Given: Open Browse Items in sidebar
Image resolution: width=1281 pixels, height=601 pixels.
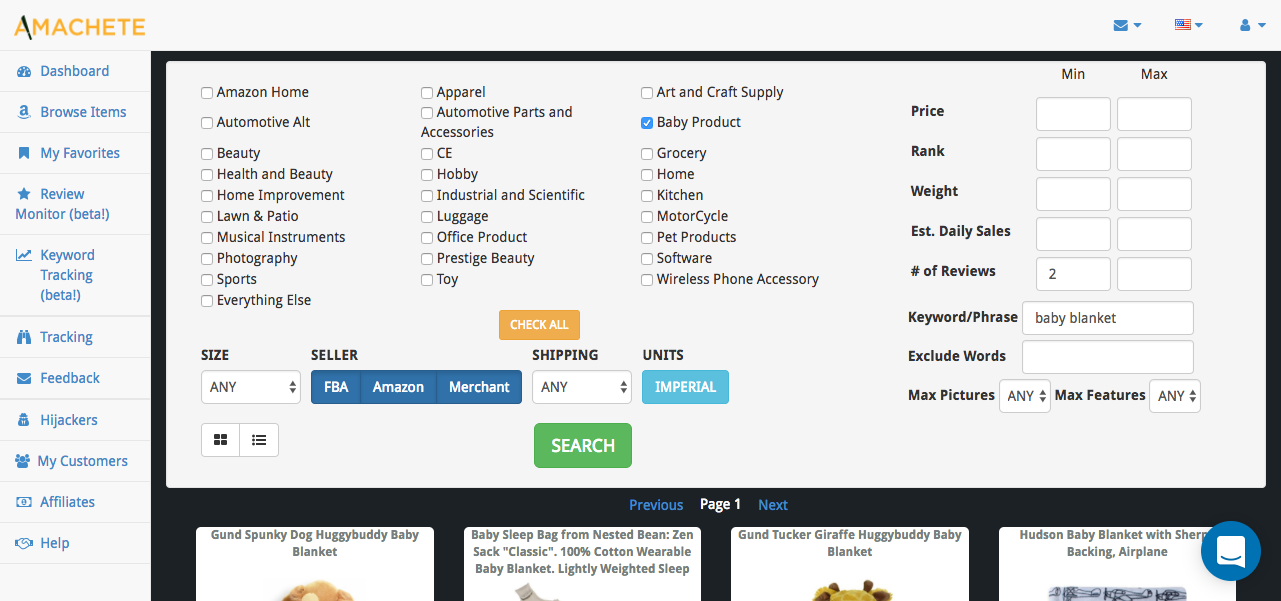Looking at the screenshot, I should click(75, 112).
